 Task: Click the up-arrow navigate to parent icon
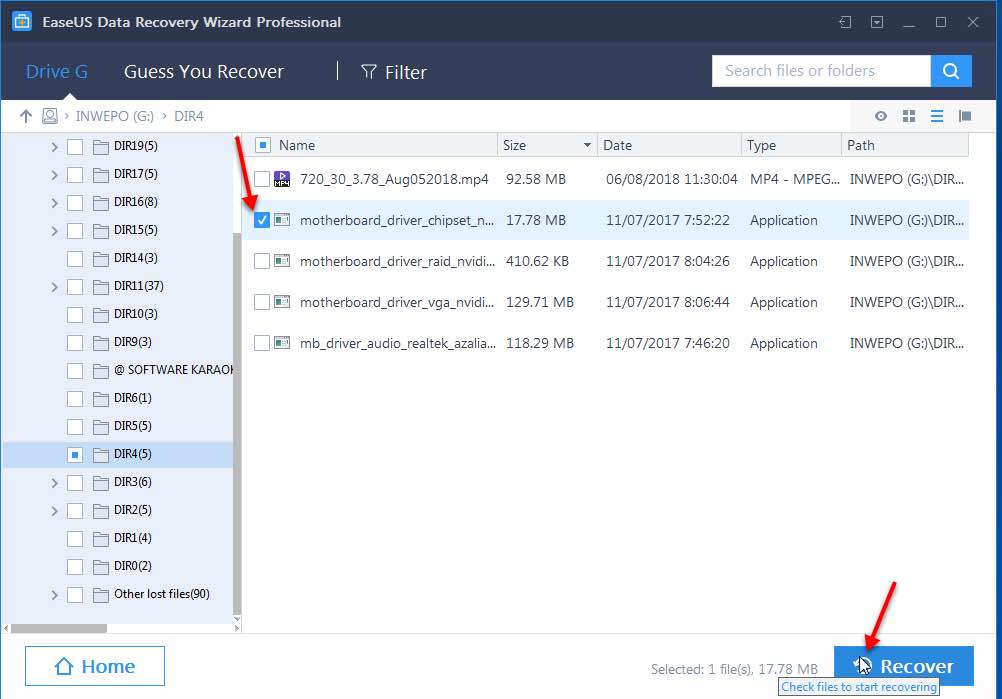click(26, 116)
